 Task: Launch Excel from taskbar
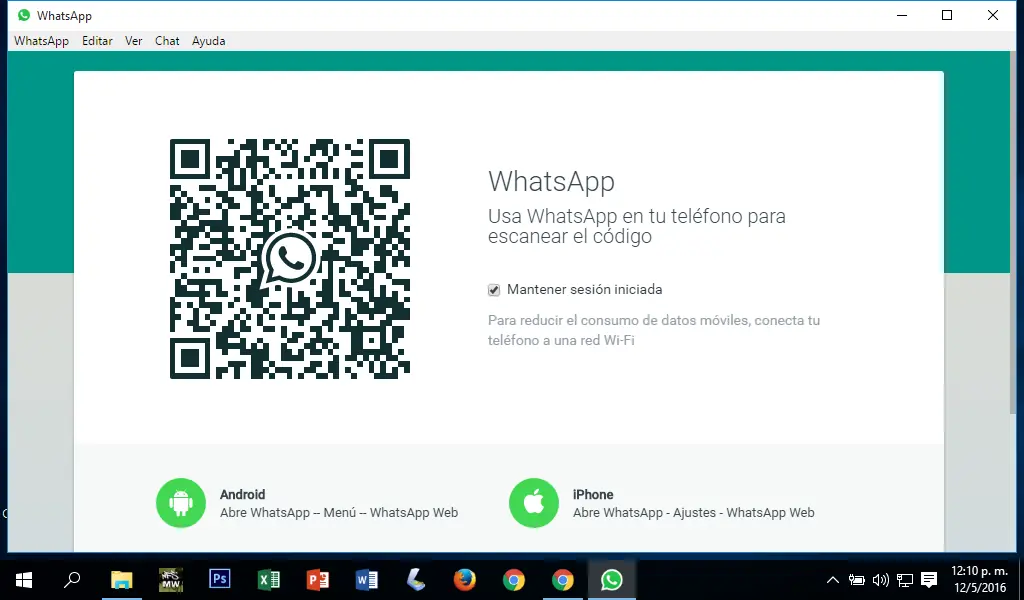tap(268, 580)
